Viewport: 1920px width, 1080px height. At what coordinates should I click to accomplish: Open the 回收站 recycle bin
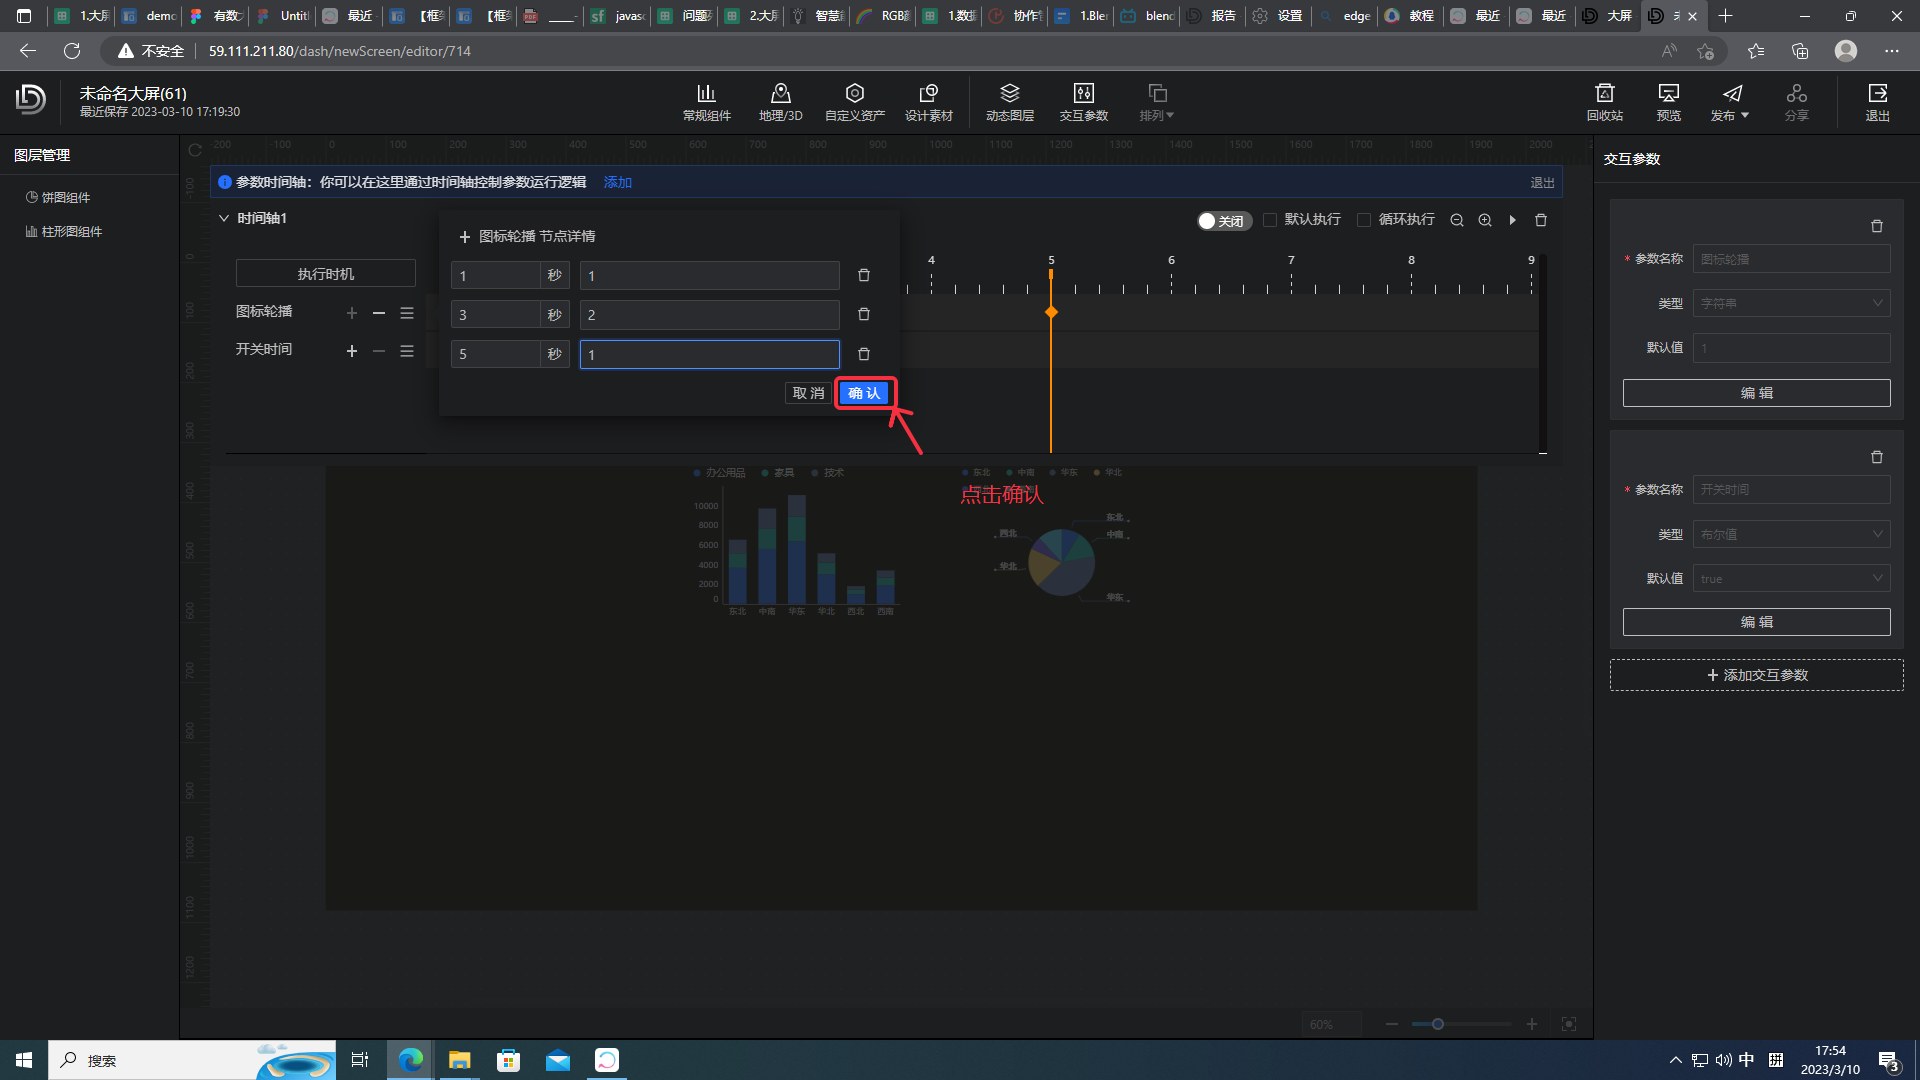point(1604,103)
